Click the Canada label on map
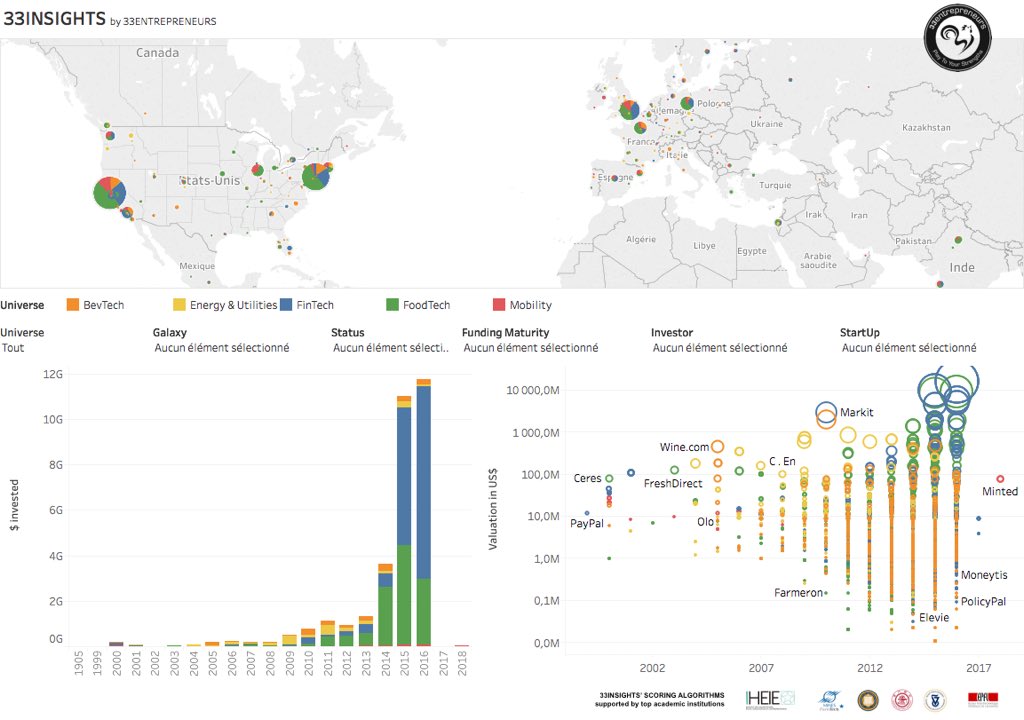 pyautogui.click(x=157, y=52)
